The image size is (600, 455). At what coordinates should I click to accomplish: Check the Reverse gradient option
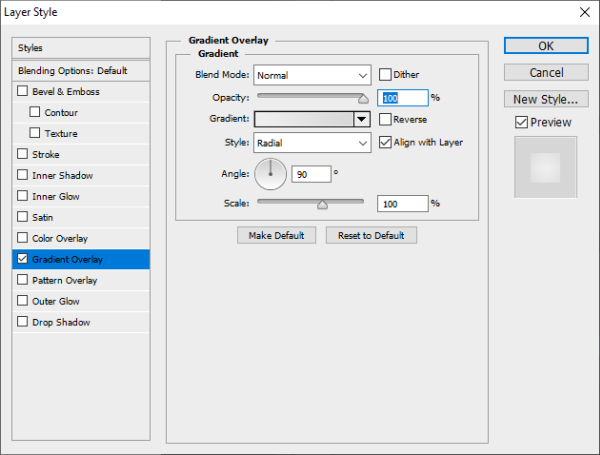(385, 119)
